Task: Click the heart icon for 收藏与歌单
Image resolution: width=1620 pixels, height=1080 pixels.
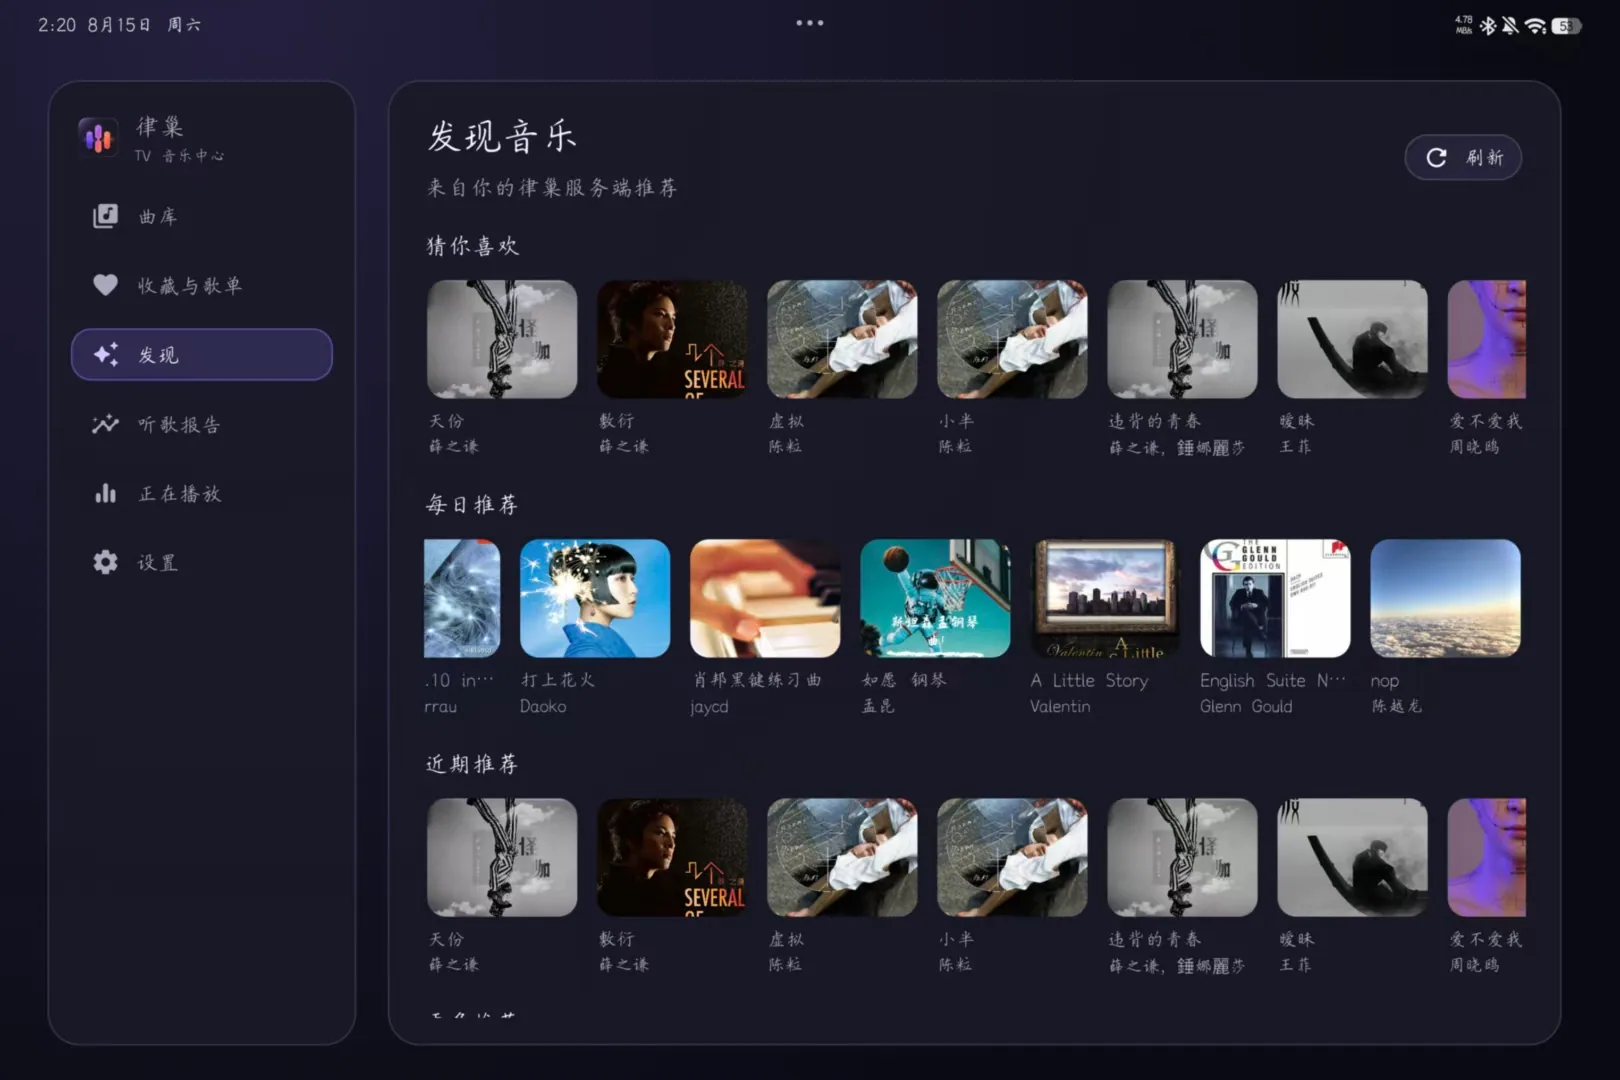Action: click(x=105, y=285)
